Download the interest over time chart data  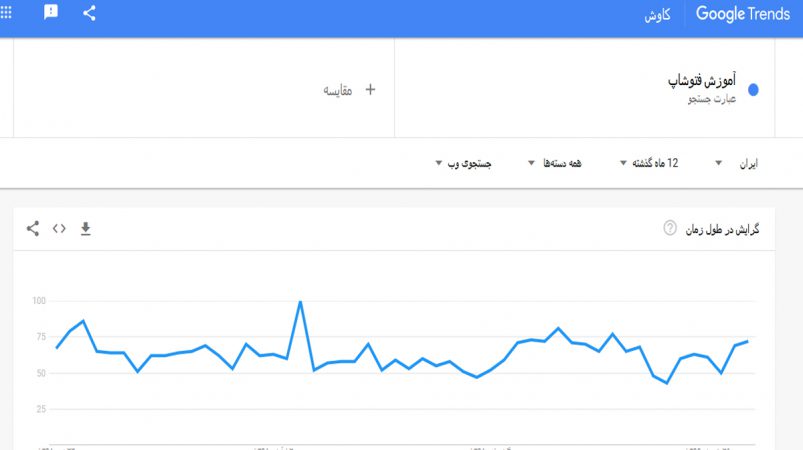86,229
